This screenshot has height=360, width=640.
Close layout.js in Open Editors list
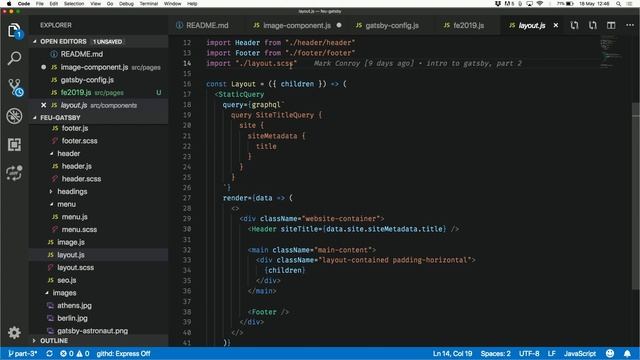pos(44,105)
